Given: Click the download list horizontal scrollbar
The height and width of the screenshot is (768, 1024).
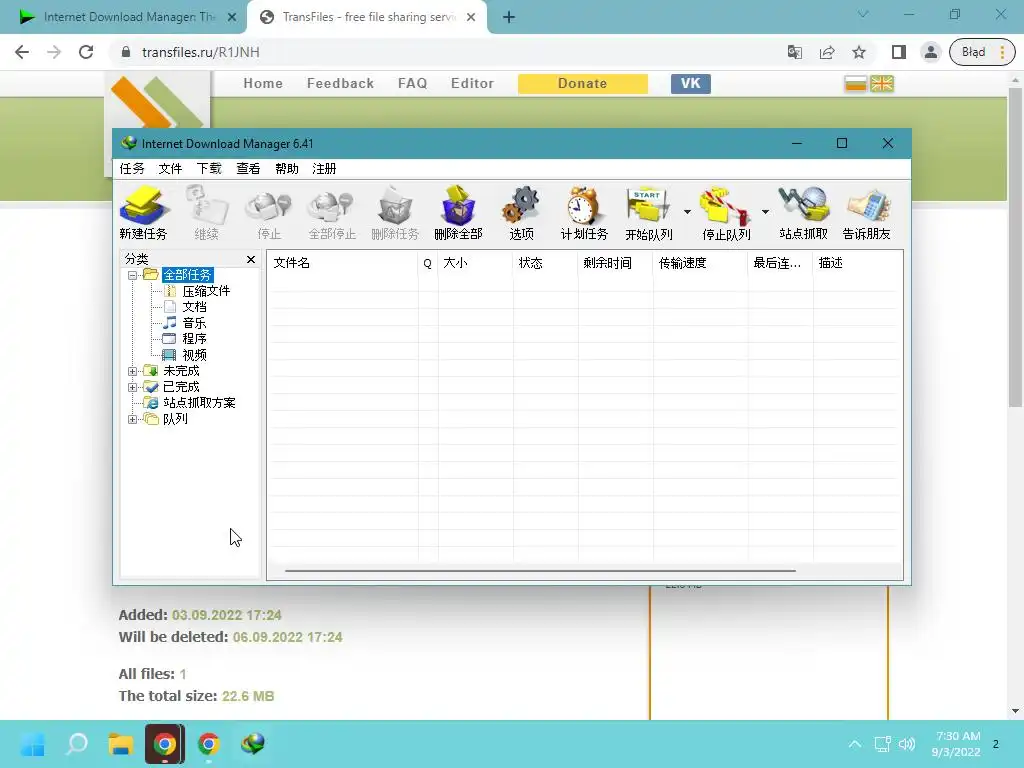Looking at the screenshot, I should (x=540, y=571).
